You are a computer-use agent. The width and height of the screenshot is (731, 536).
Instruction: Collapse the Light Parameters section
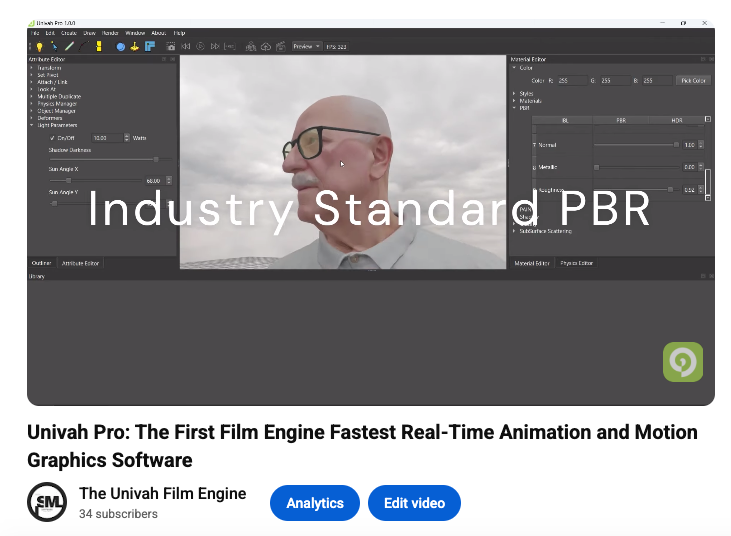click(x=32, y=125)
